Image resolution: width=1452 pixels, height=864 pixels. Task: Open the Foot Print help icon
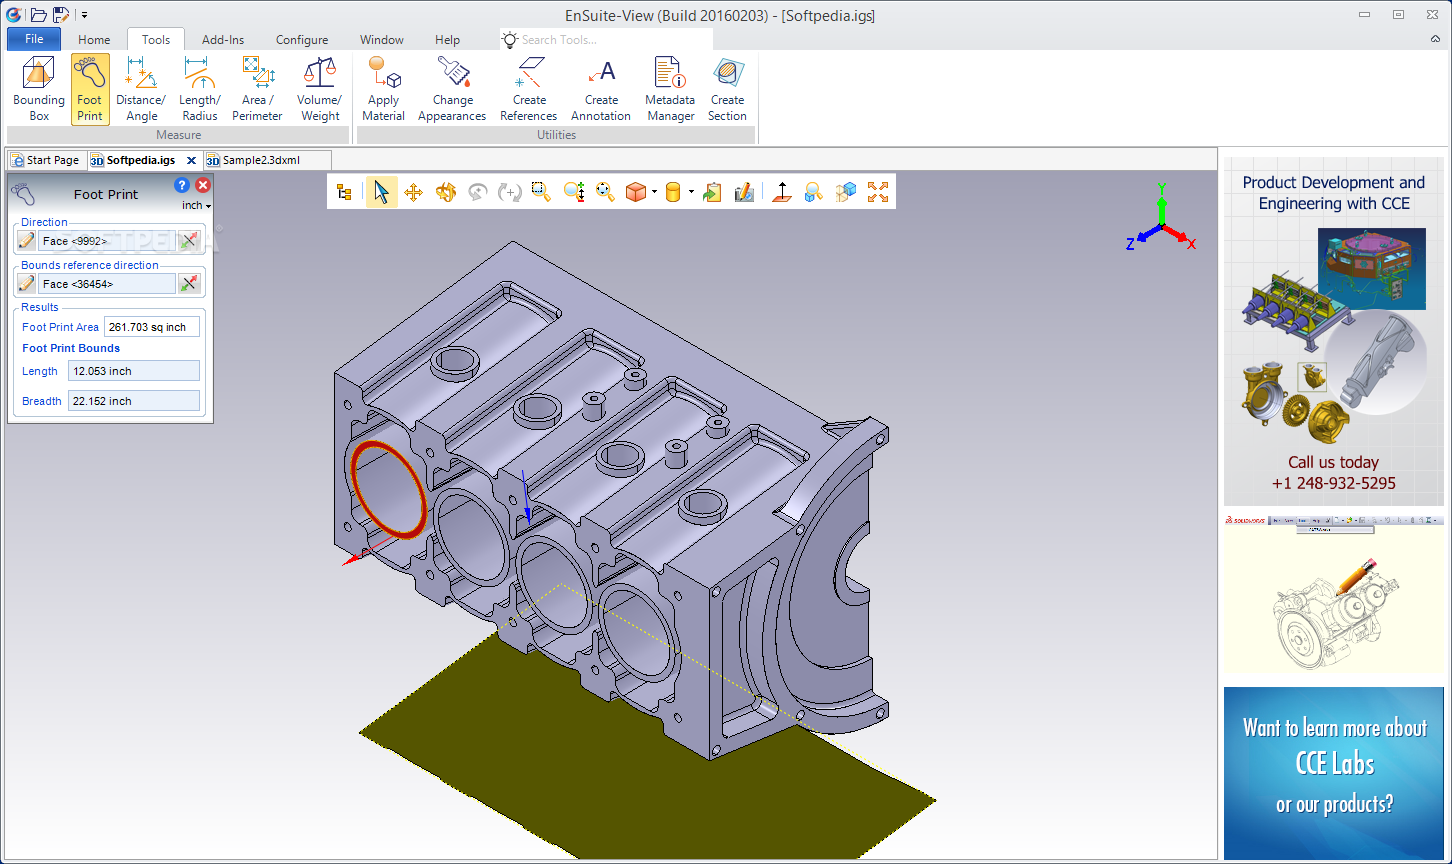tap(182, 185)
